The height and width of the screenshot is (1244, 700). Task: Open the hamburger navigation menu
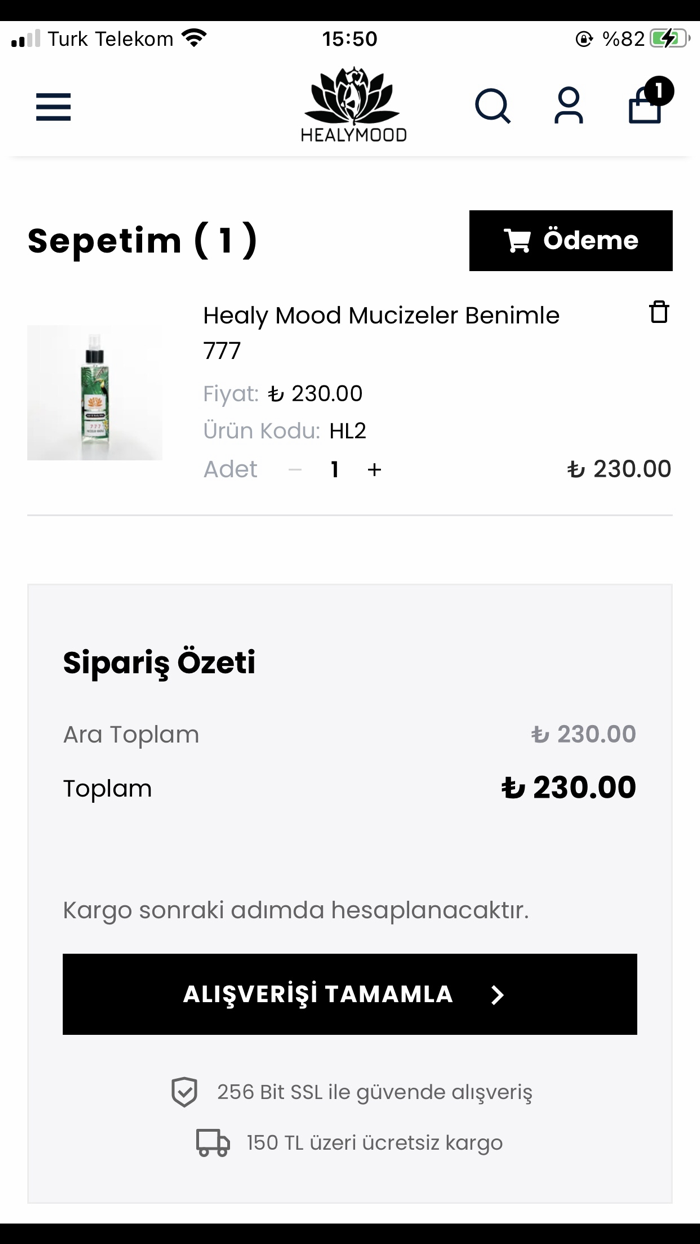[53, 107]
